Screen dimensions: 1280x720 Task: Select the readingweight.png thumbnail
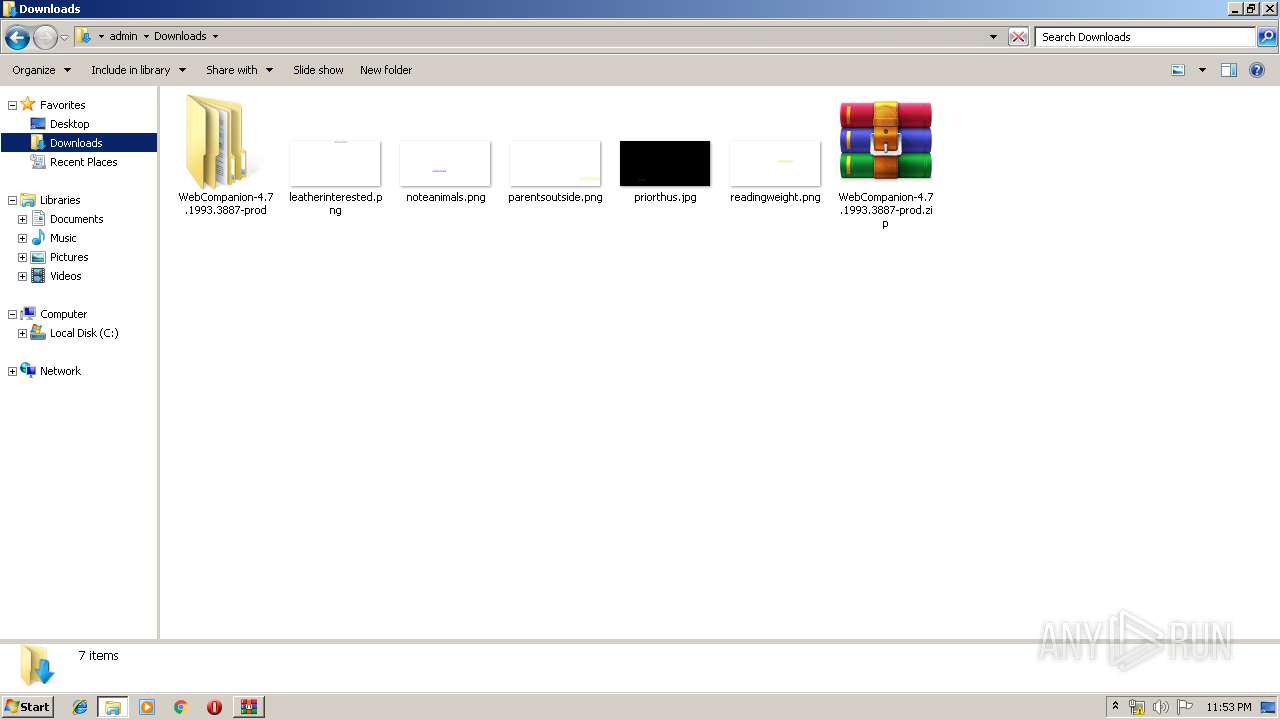[775, 163]
